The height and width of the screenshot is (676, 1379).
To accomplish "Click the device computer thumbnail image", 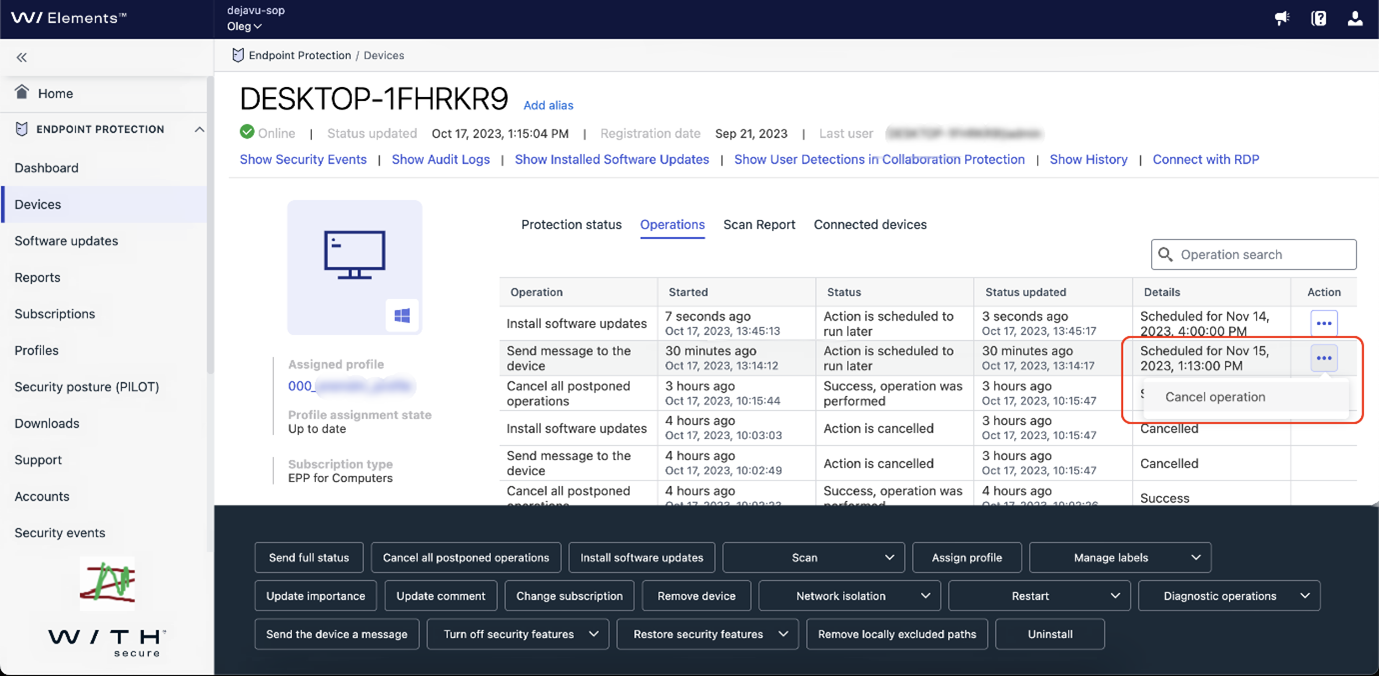I will coord(355,267).
